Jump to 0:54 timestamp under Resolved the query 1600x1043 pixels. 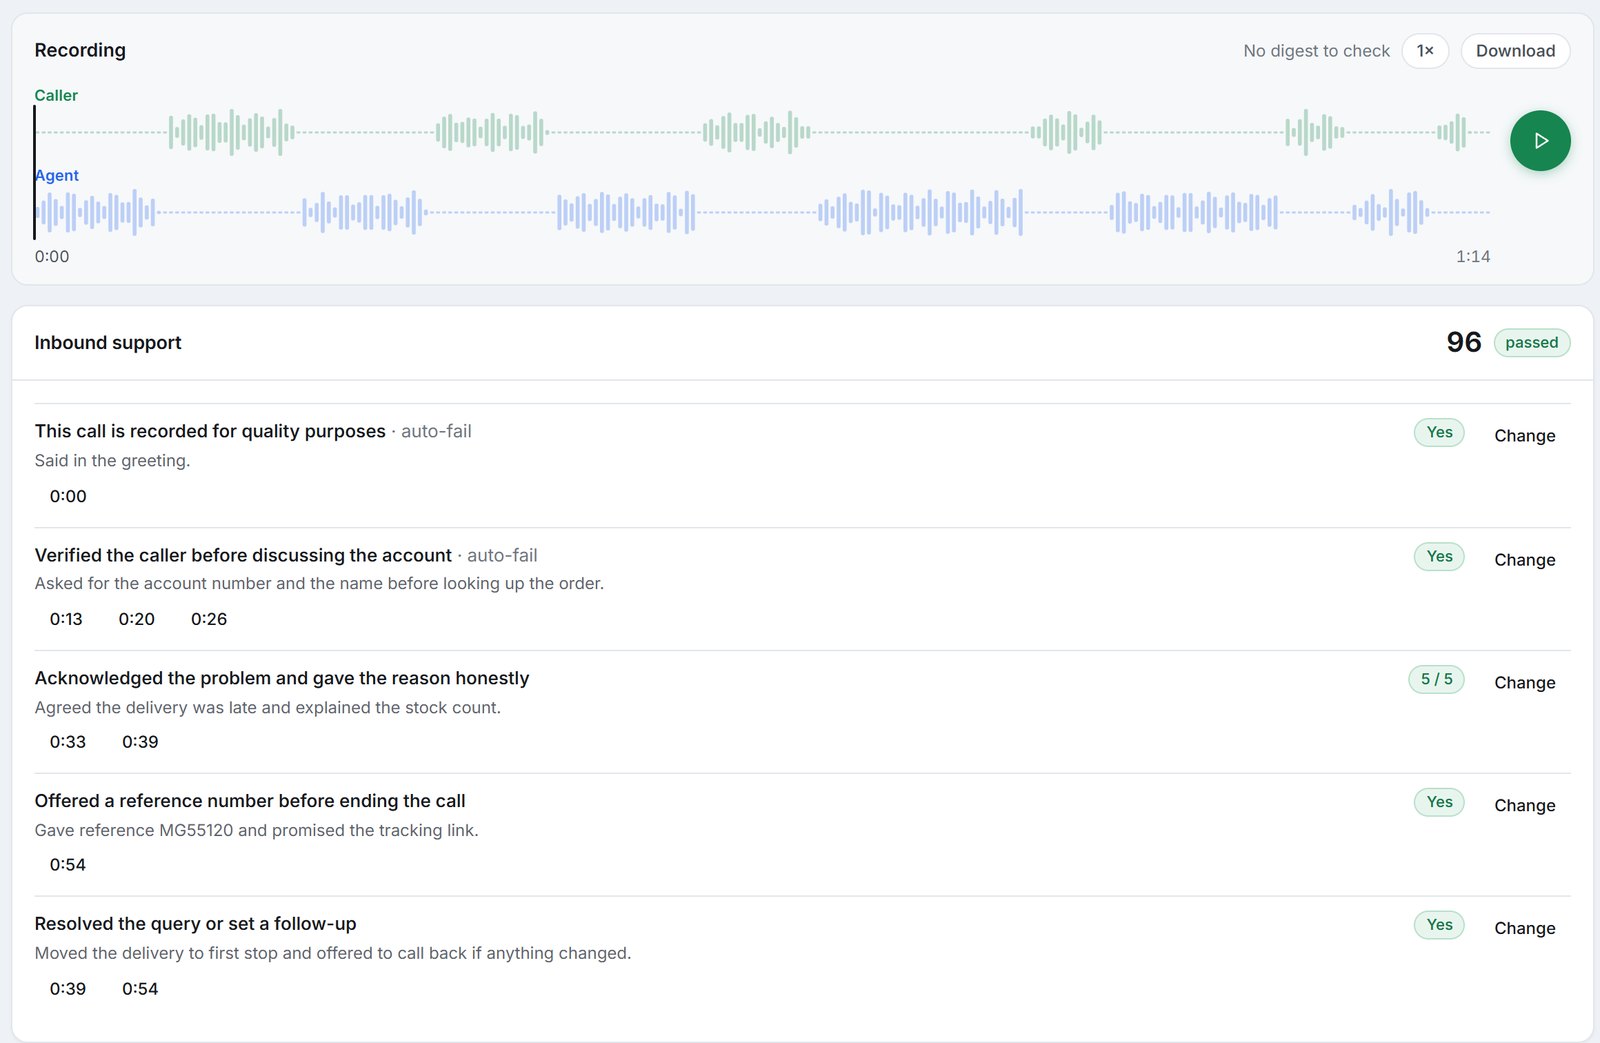pyautogui.click(x=140, y=989)
